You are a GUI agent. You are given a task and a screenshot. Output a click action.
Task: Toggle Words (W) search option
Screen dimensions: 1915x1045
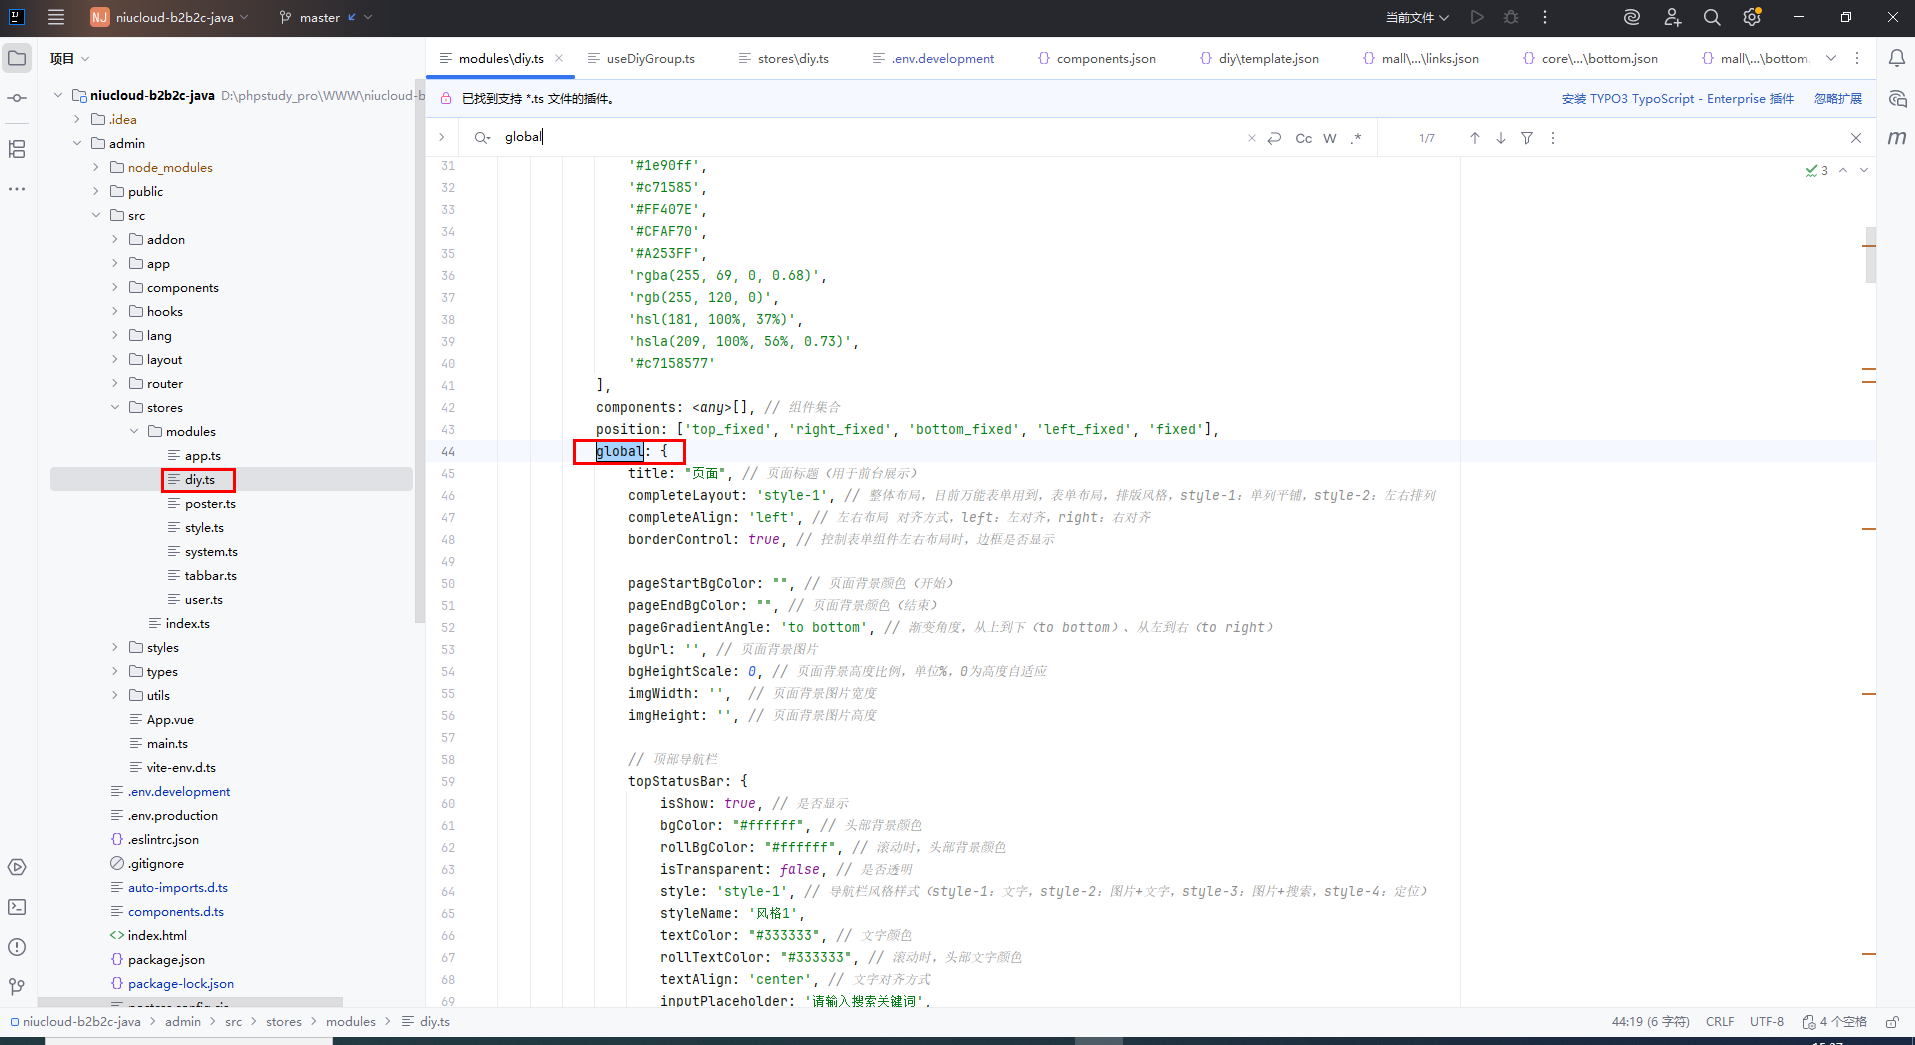tap(1329, 138)
